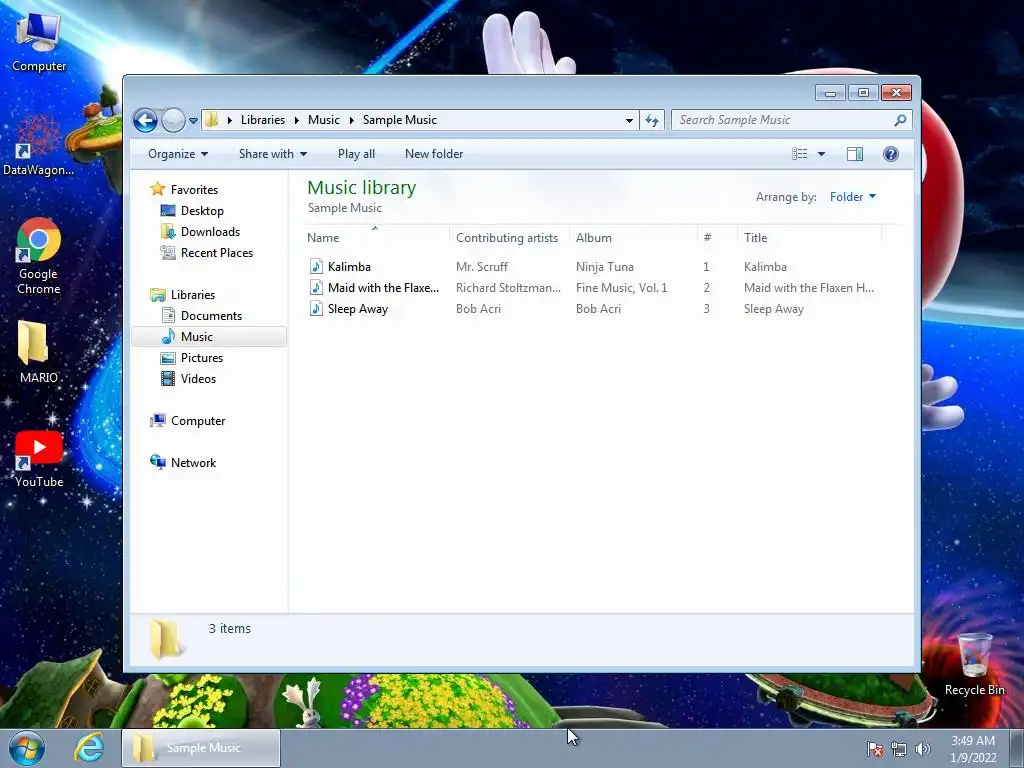The height and width of the screenshot is (768, 1024).
Task: Select Music in the address bar path
Action: [324, 120]
